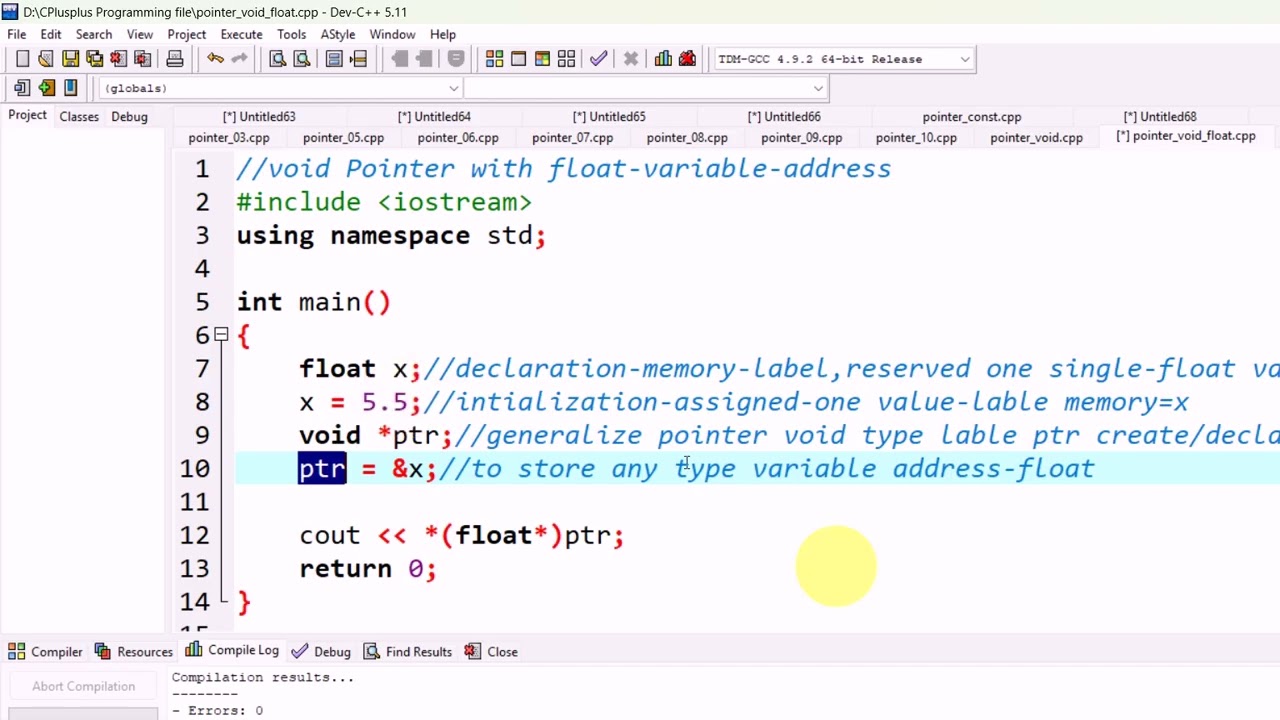Open the Search menu

[94, 34]
